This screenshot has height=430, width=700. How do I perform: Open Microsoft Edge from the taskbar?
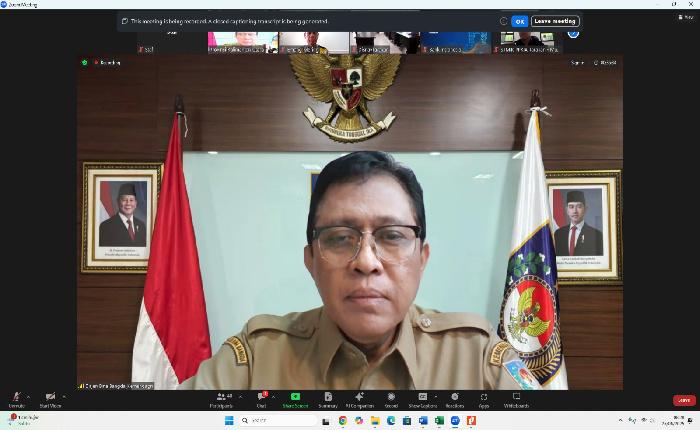pos(391,420)
